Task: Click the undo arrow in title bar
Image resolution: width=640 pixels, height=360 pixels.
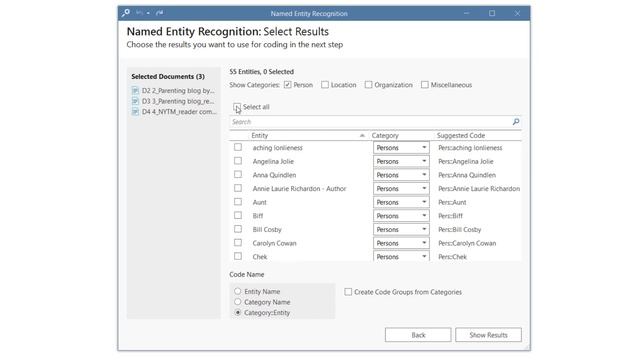Action: point(140,13)
